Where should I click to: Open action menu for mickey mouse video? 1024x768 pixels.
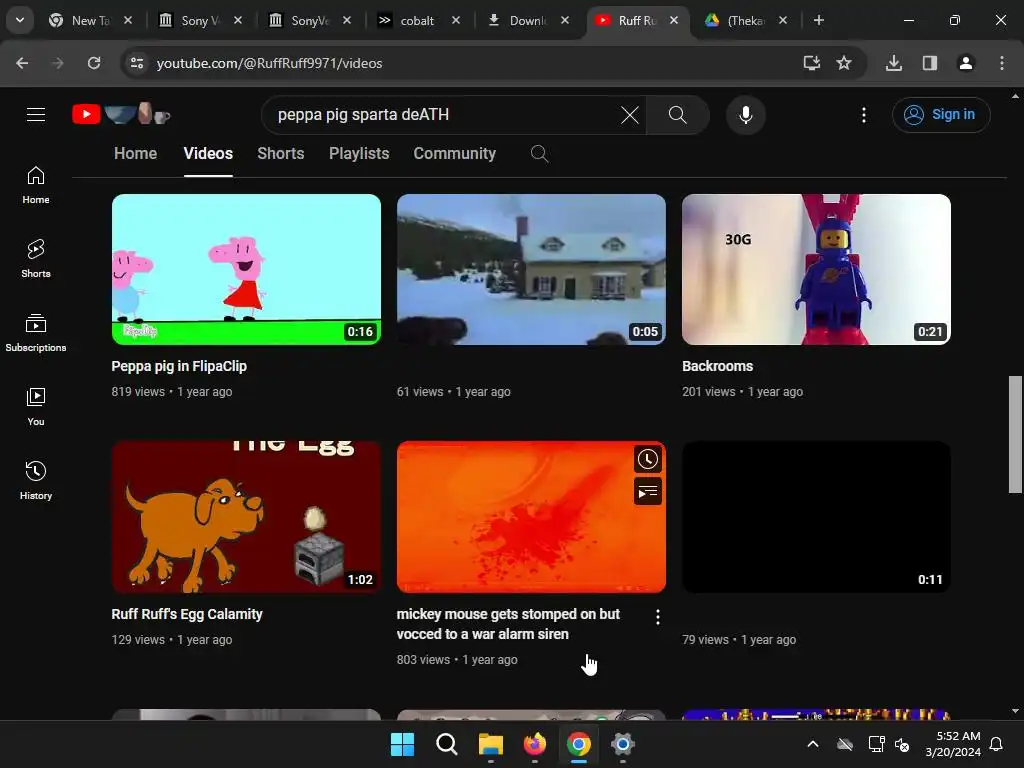pyautogui.click(x=657, y=617)
